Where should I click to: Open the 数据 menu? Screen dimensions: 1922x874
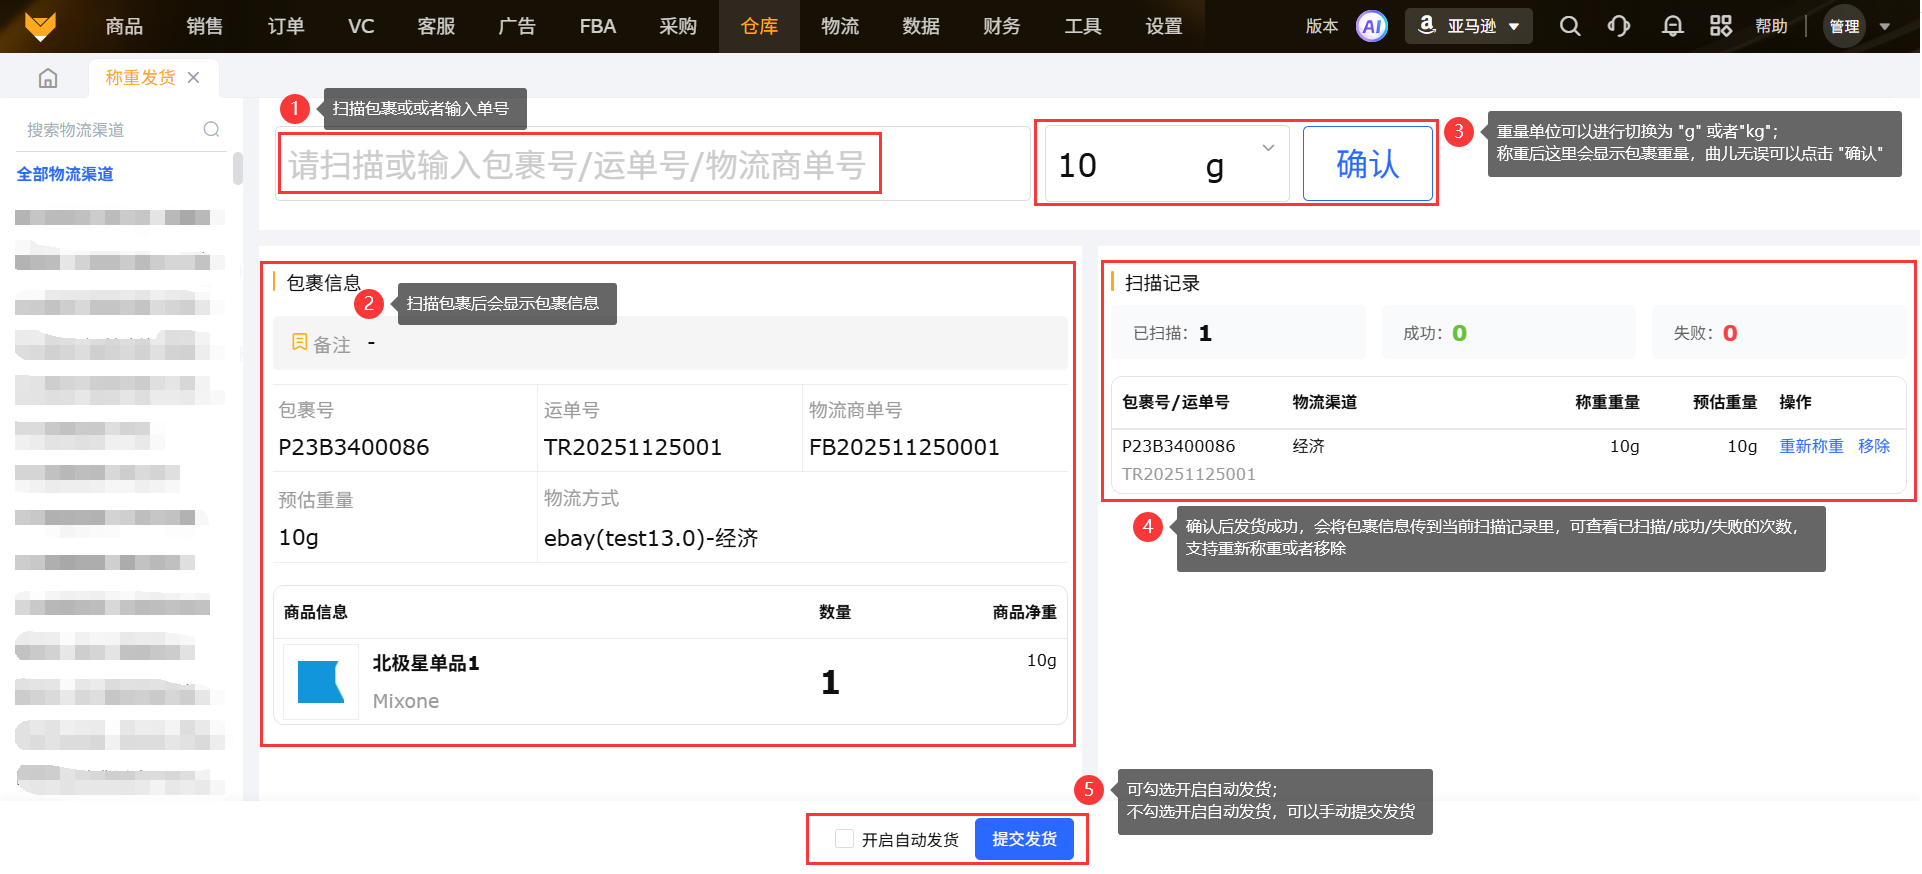(x=921, y=27)
